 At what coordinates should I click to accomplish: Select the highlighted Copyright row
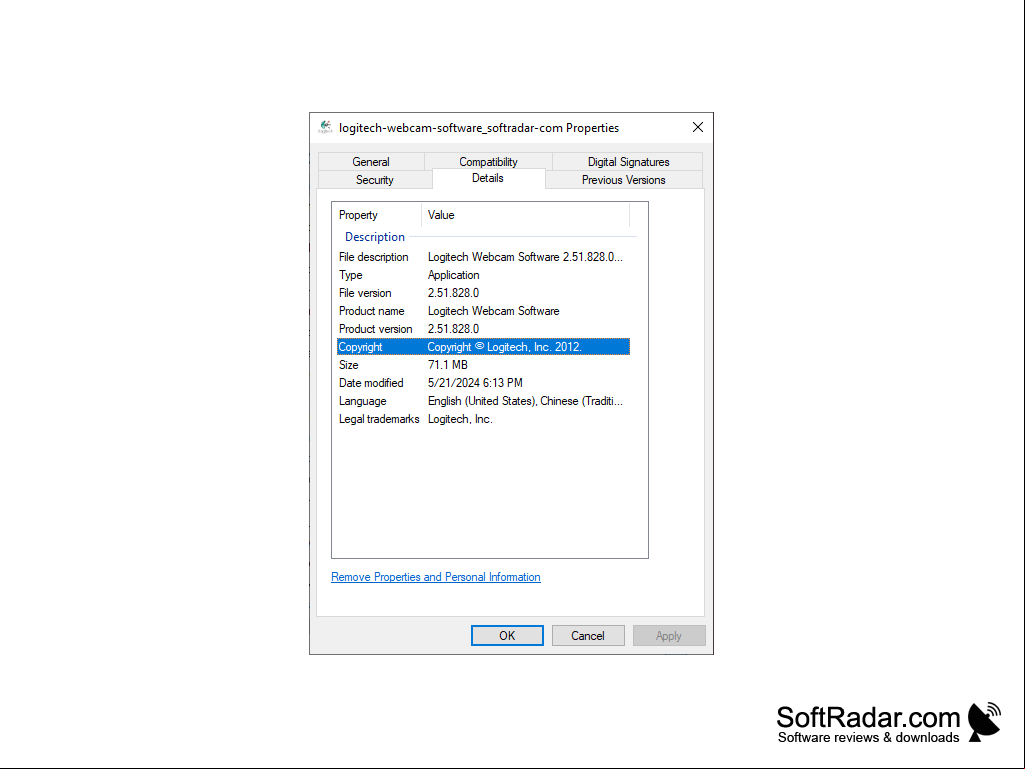click(x=483, y=347)
